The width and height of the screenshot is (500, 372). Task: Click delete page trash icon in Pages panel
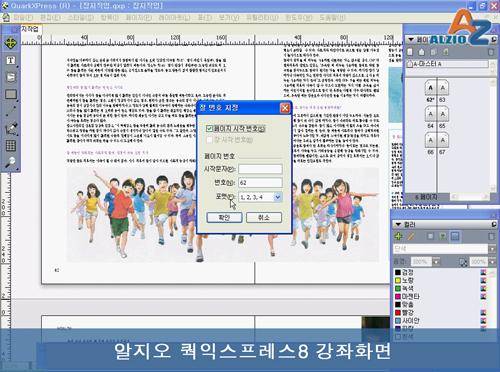(x=491, y=52)
